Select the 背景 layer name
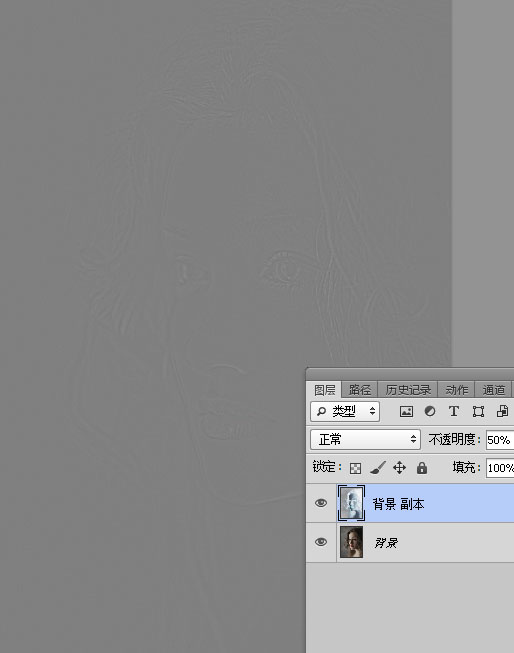 [x=386, y=543]
